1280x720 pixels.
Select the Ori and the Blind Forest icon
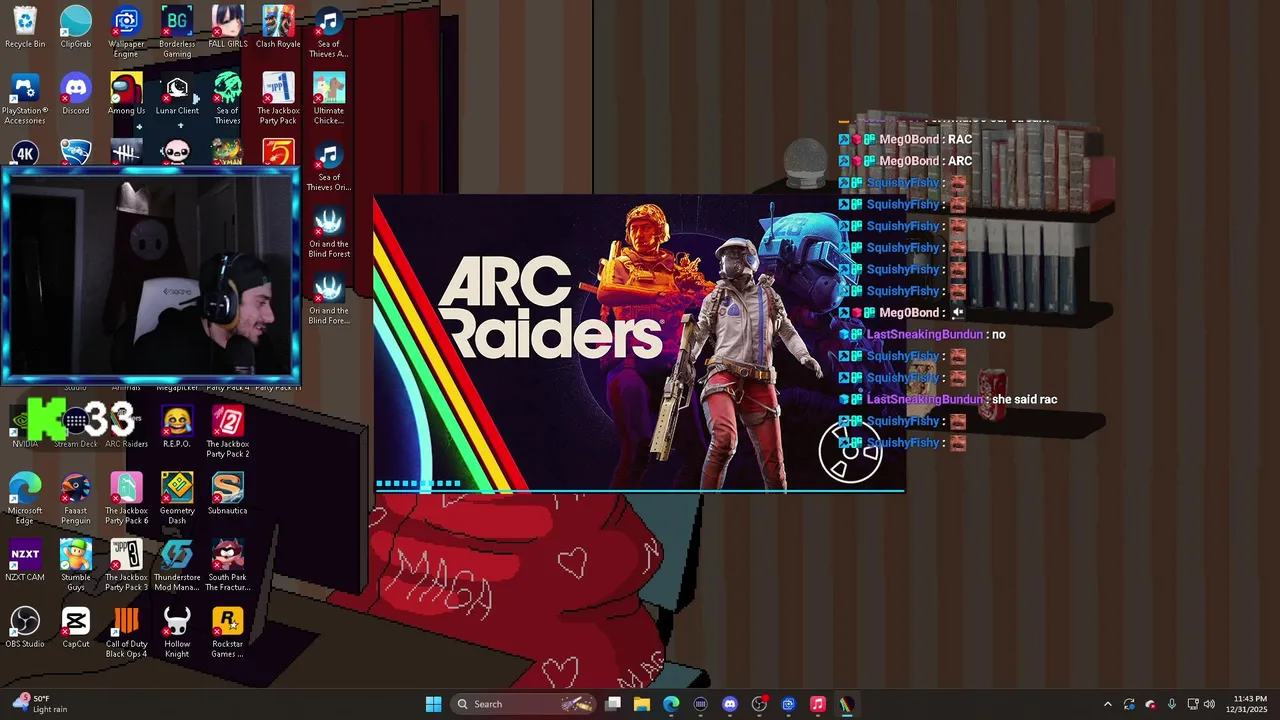point(329,234)
